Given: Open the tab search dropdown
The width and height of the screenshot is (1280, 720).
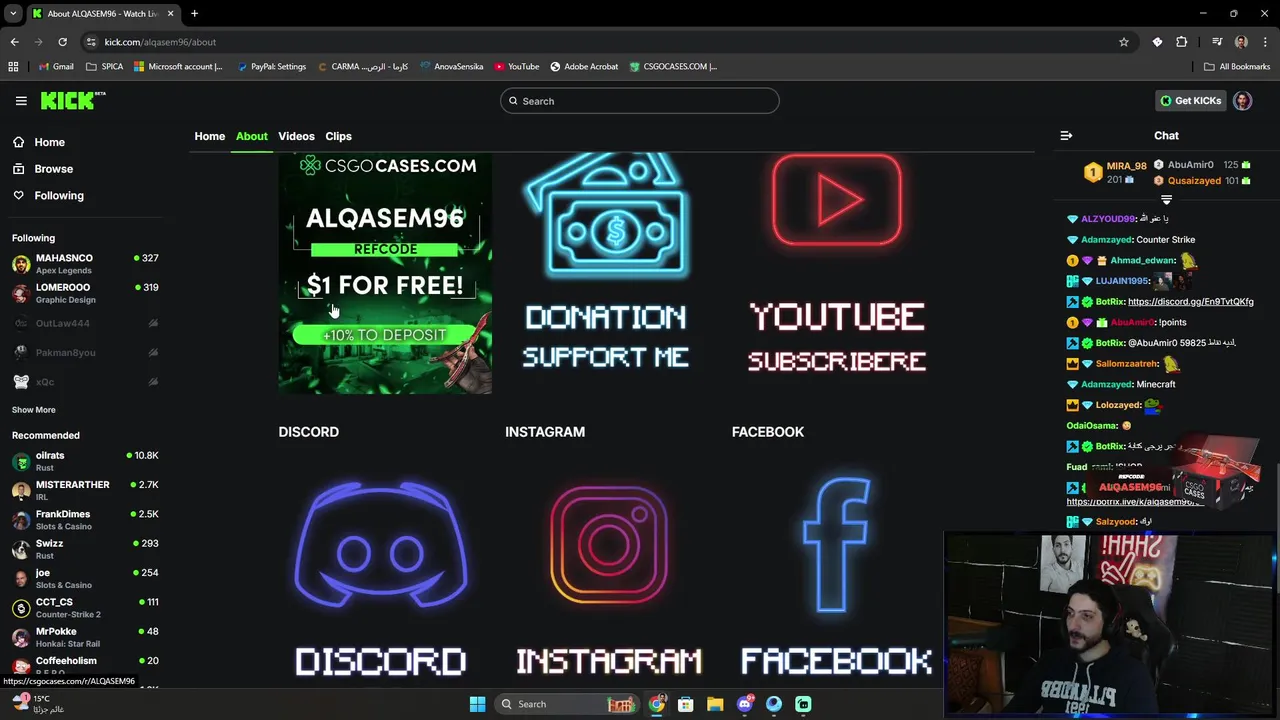Looking at the screenshot, I should (x=13, y=14).
